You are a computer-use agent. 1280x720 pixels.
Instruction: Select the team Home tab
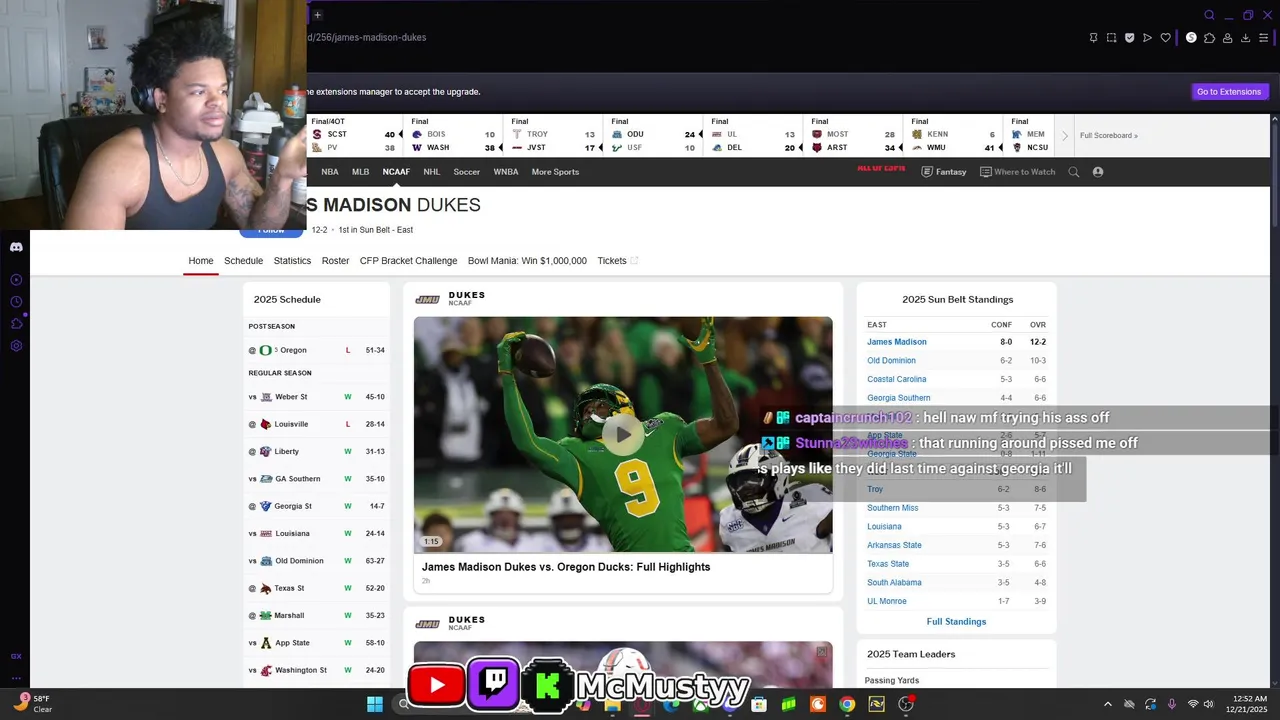[201, 261]
